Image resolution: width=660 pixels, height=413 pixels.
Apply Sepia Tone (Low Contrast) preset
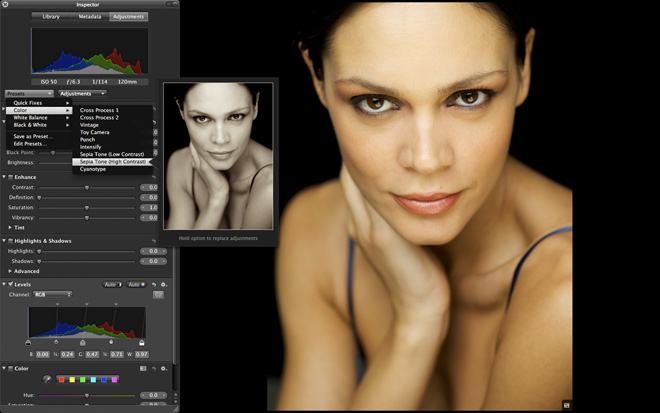pos(112,155)
